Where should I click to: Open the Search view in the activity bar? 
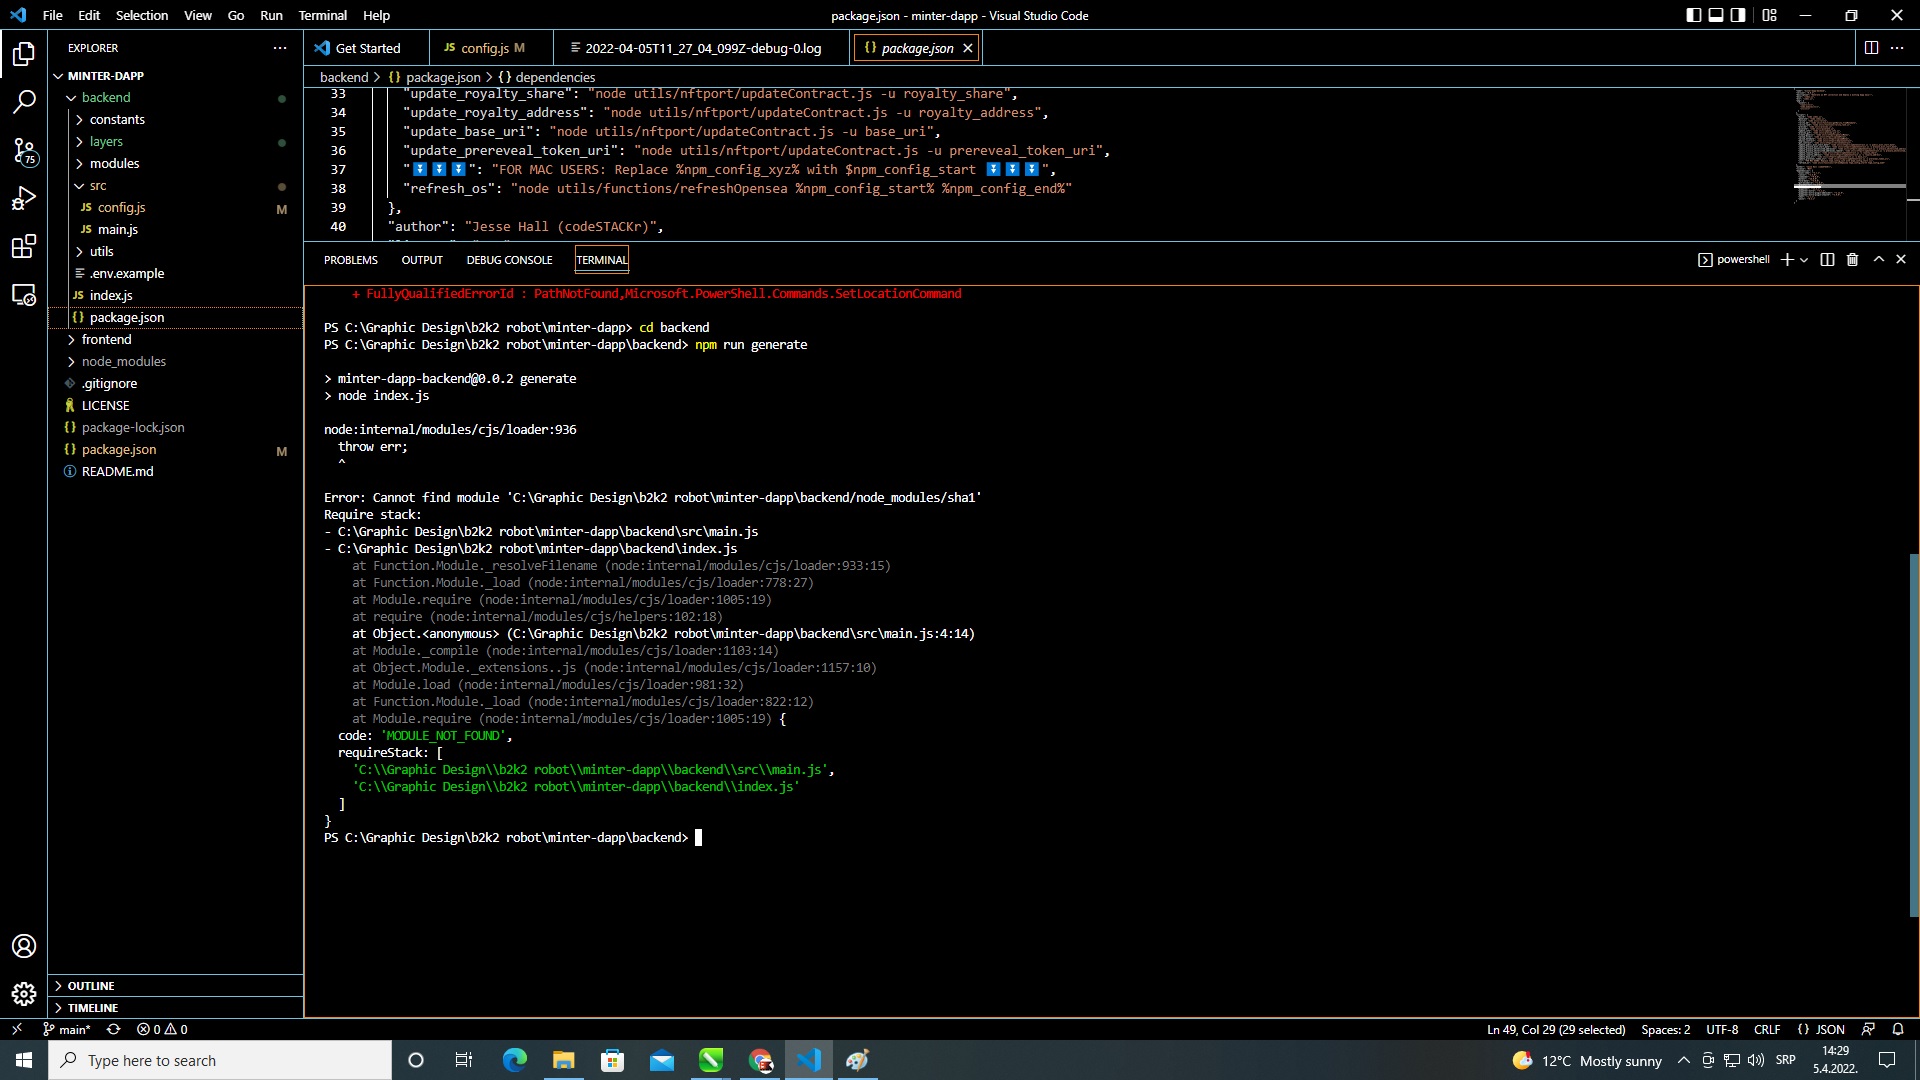(x=24, y=100)
